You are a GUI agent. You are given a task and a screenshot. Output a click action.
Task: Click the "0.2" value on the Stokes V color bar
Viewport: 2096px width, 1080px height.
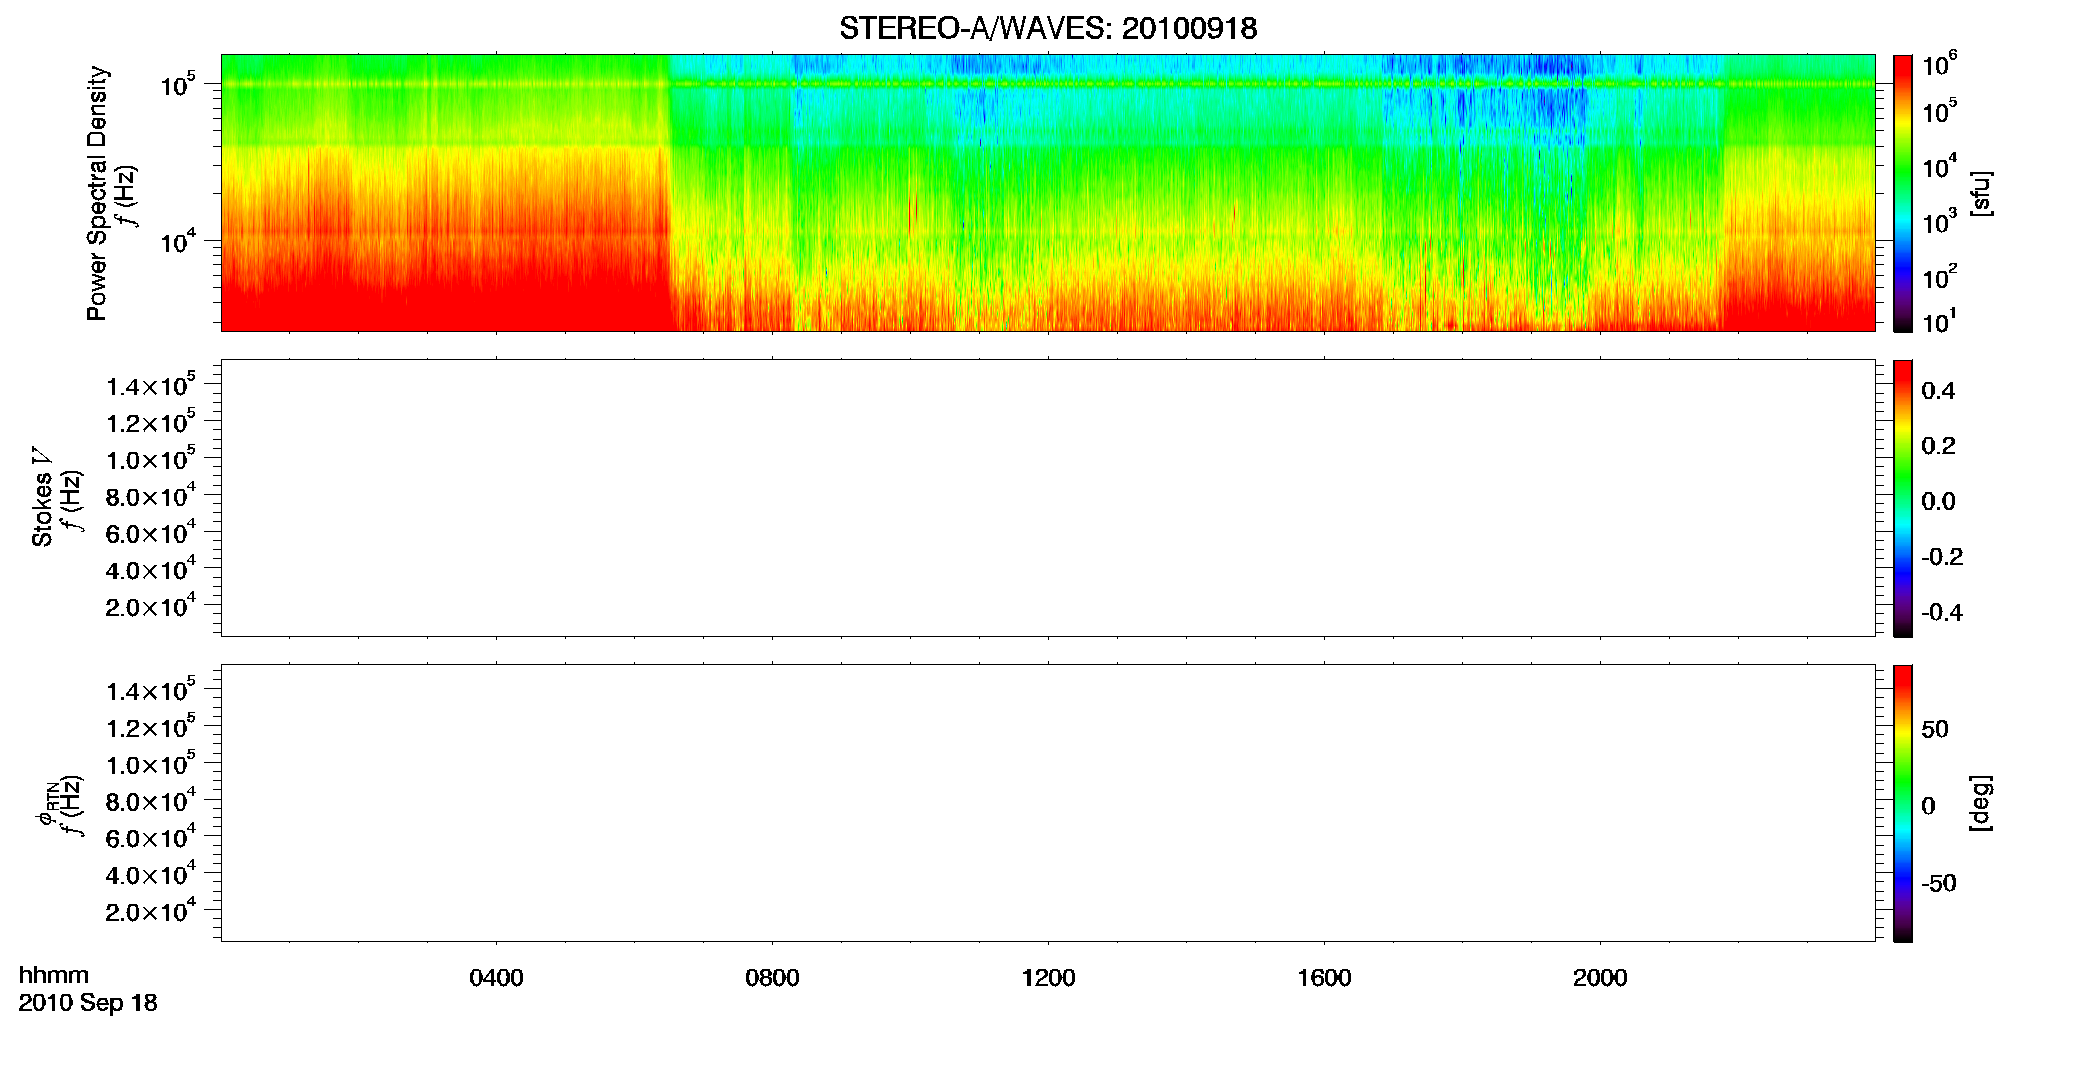[1938, 446]
